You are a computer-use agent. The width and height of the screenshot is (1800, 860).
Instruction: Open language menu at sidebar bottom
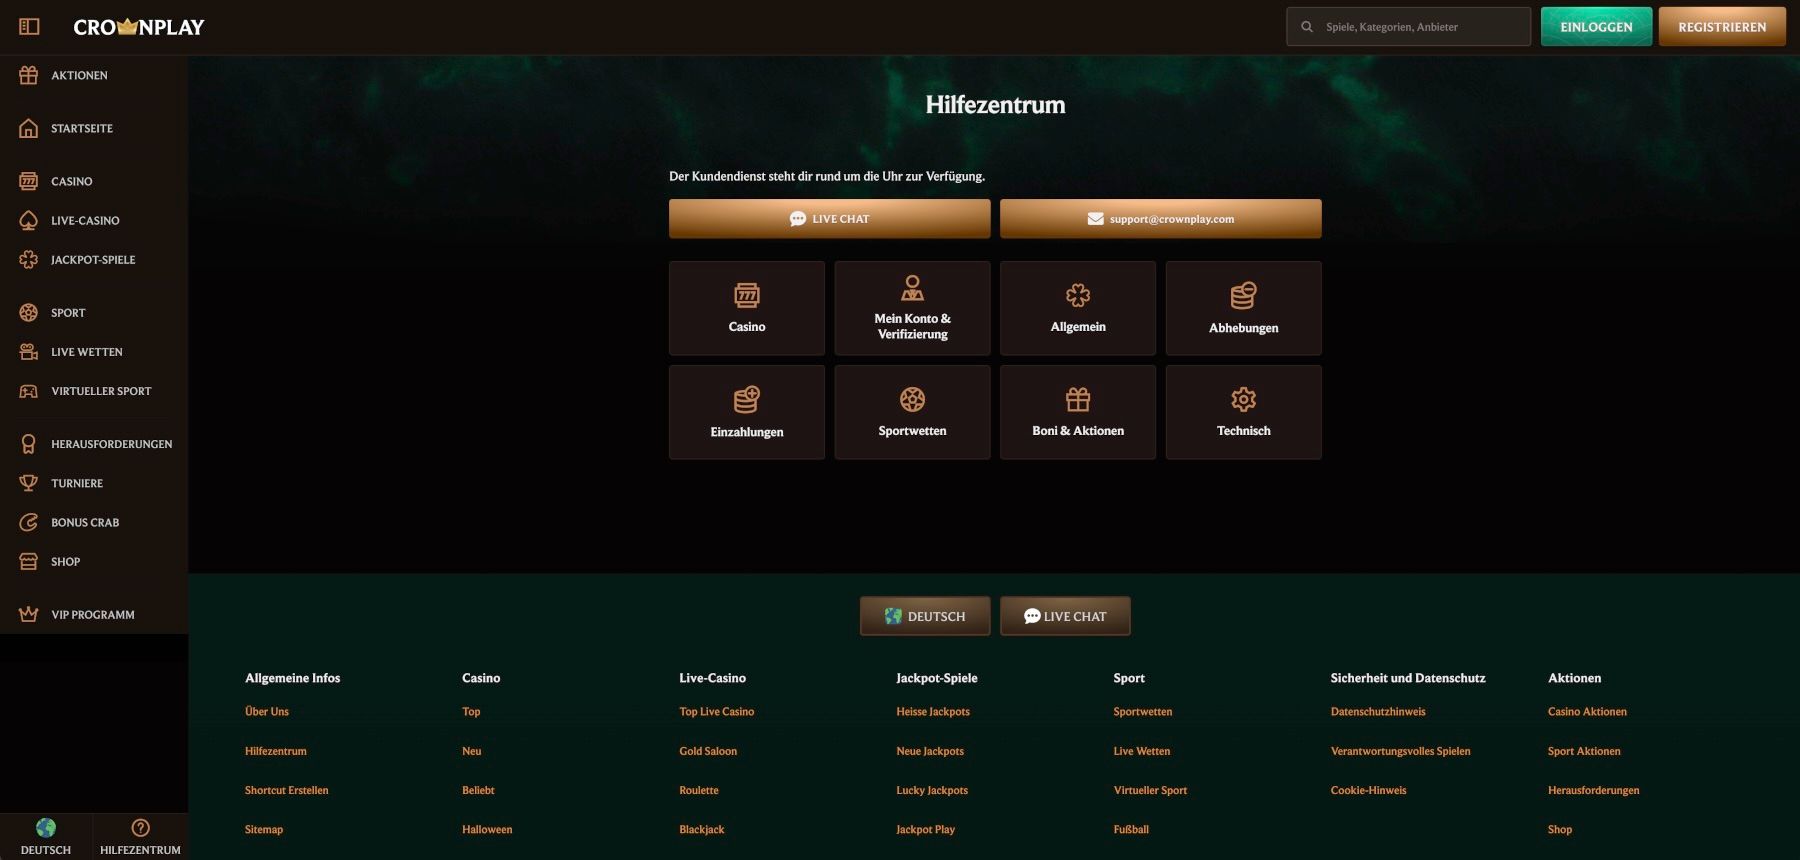(x=46, y=836)
